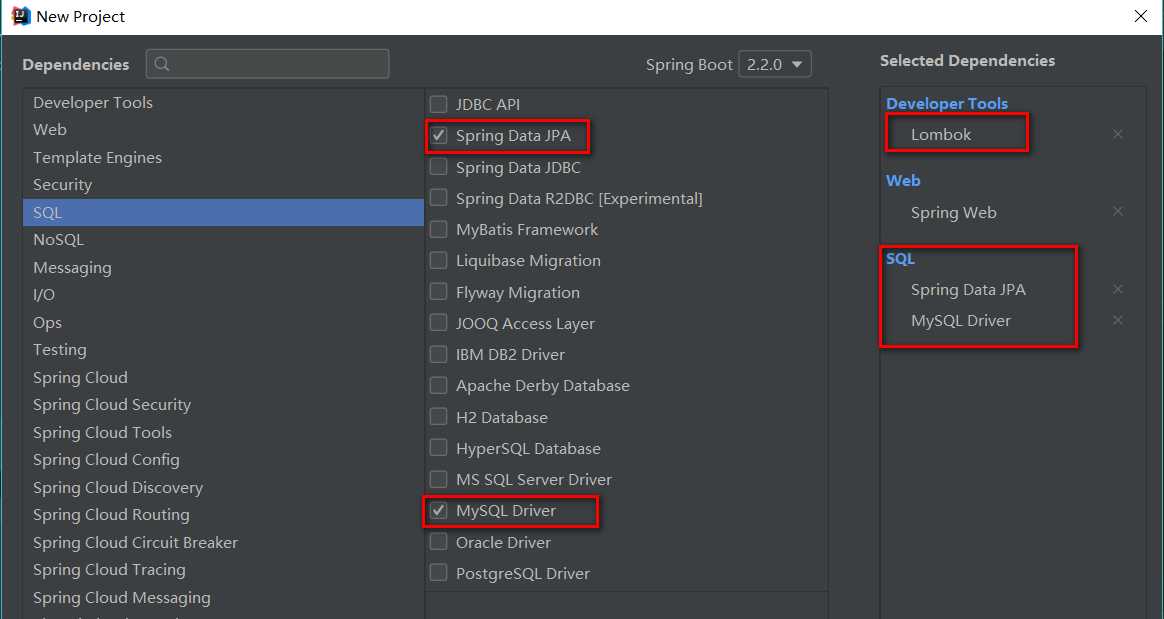Viewport: 1164px width, 619px height.
Task: Remove Spring Data JPA from selected list
Action: [x=1118, y=289]
